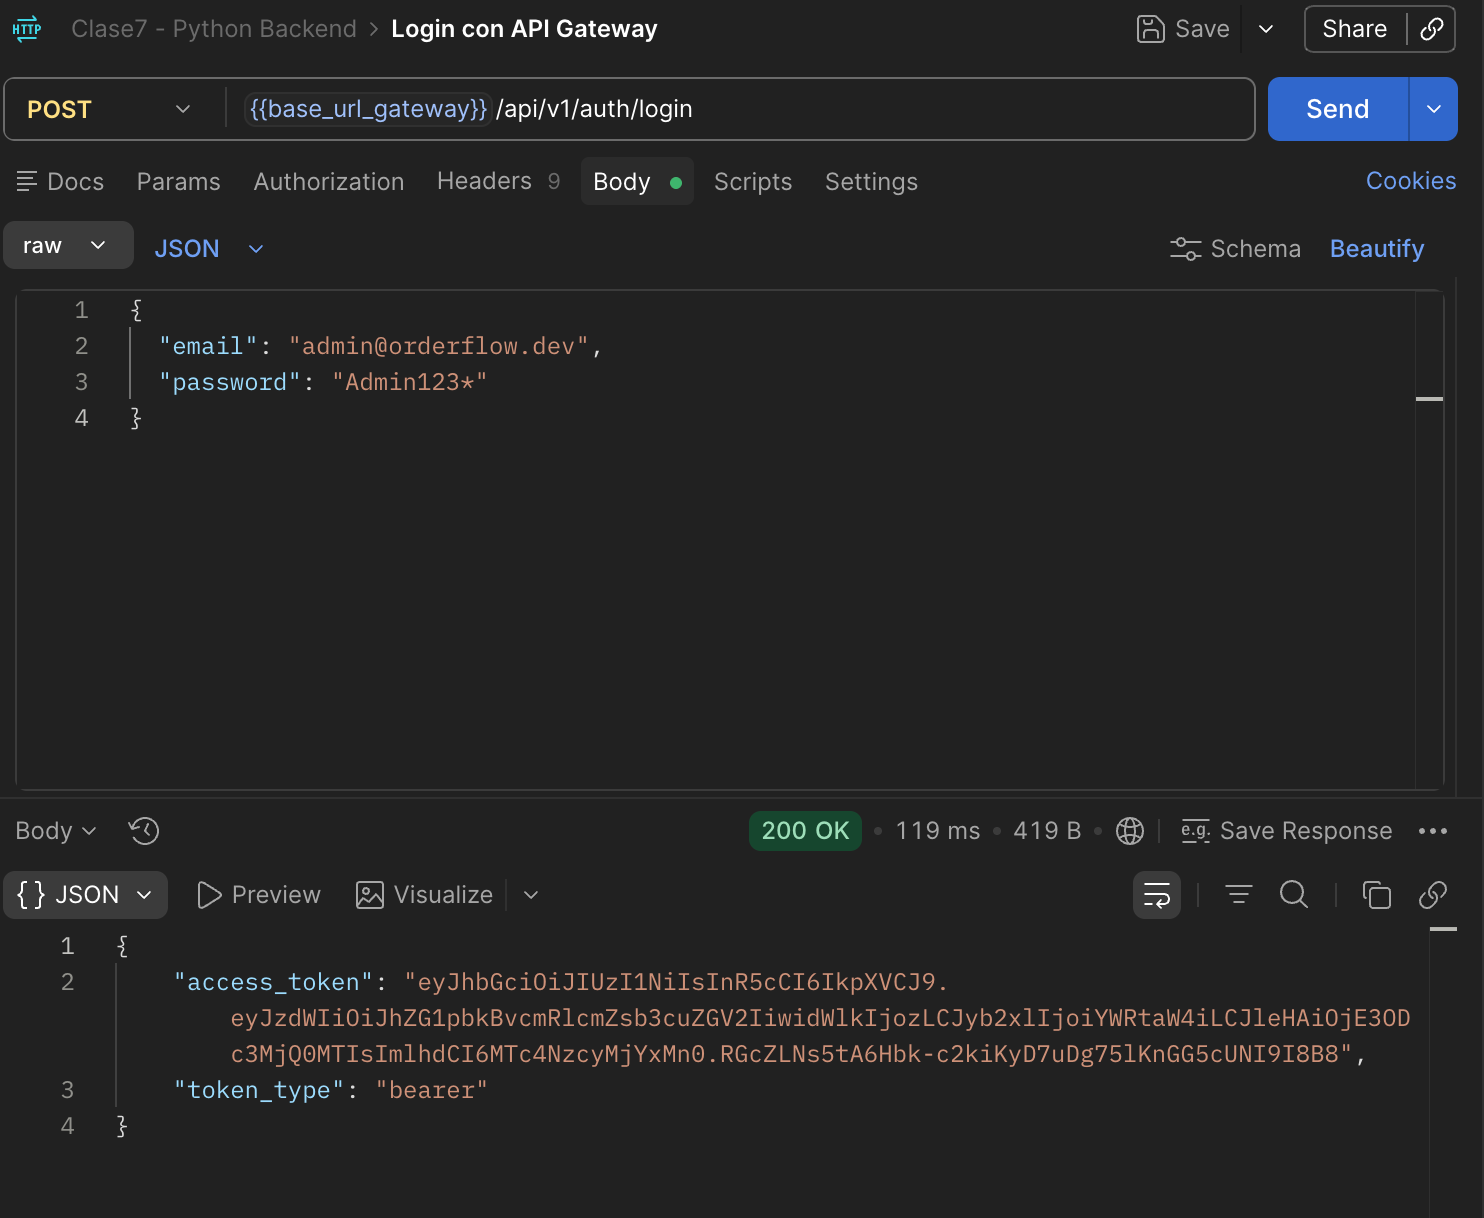1484x1218 pixels.
Task: Click the network globe icon
Action: click(x=1130, y=831)
